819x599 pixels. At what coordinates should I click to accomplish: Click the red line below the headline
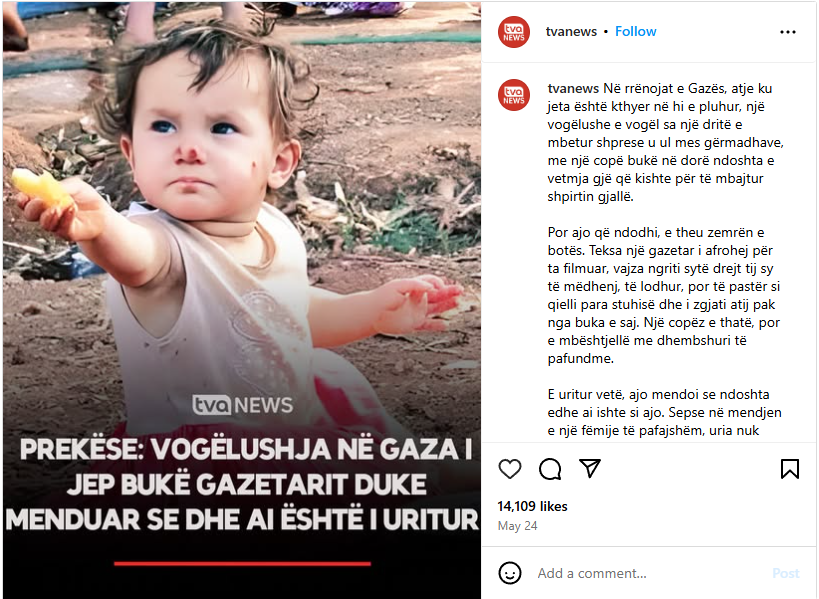(x=242, y=563)
